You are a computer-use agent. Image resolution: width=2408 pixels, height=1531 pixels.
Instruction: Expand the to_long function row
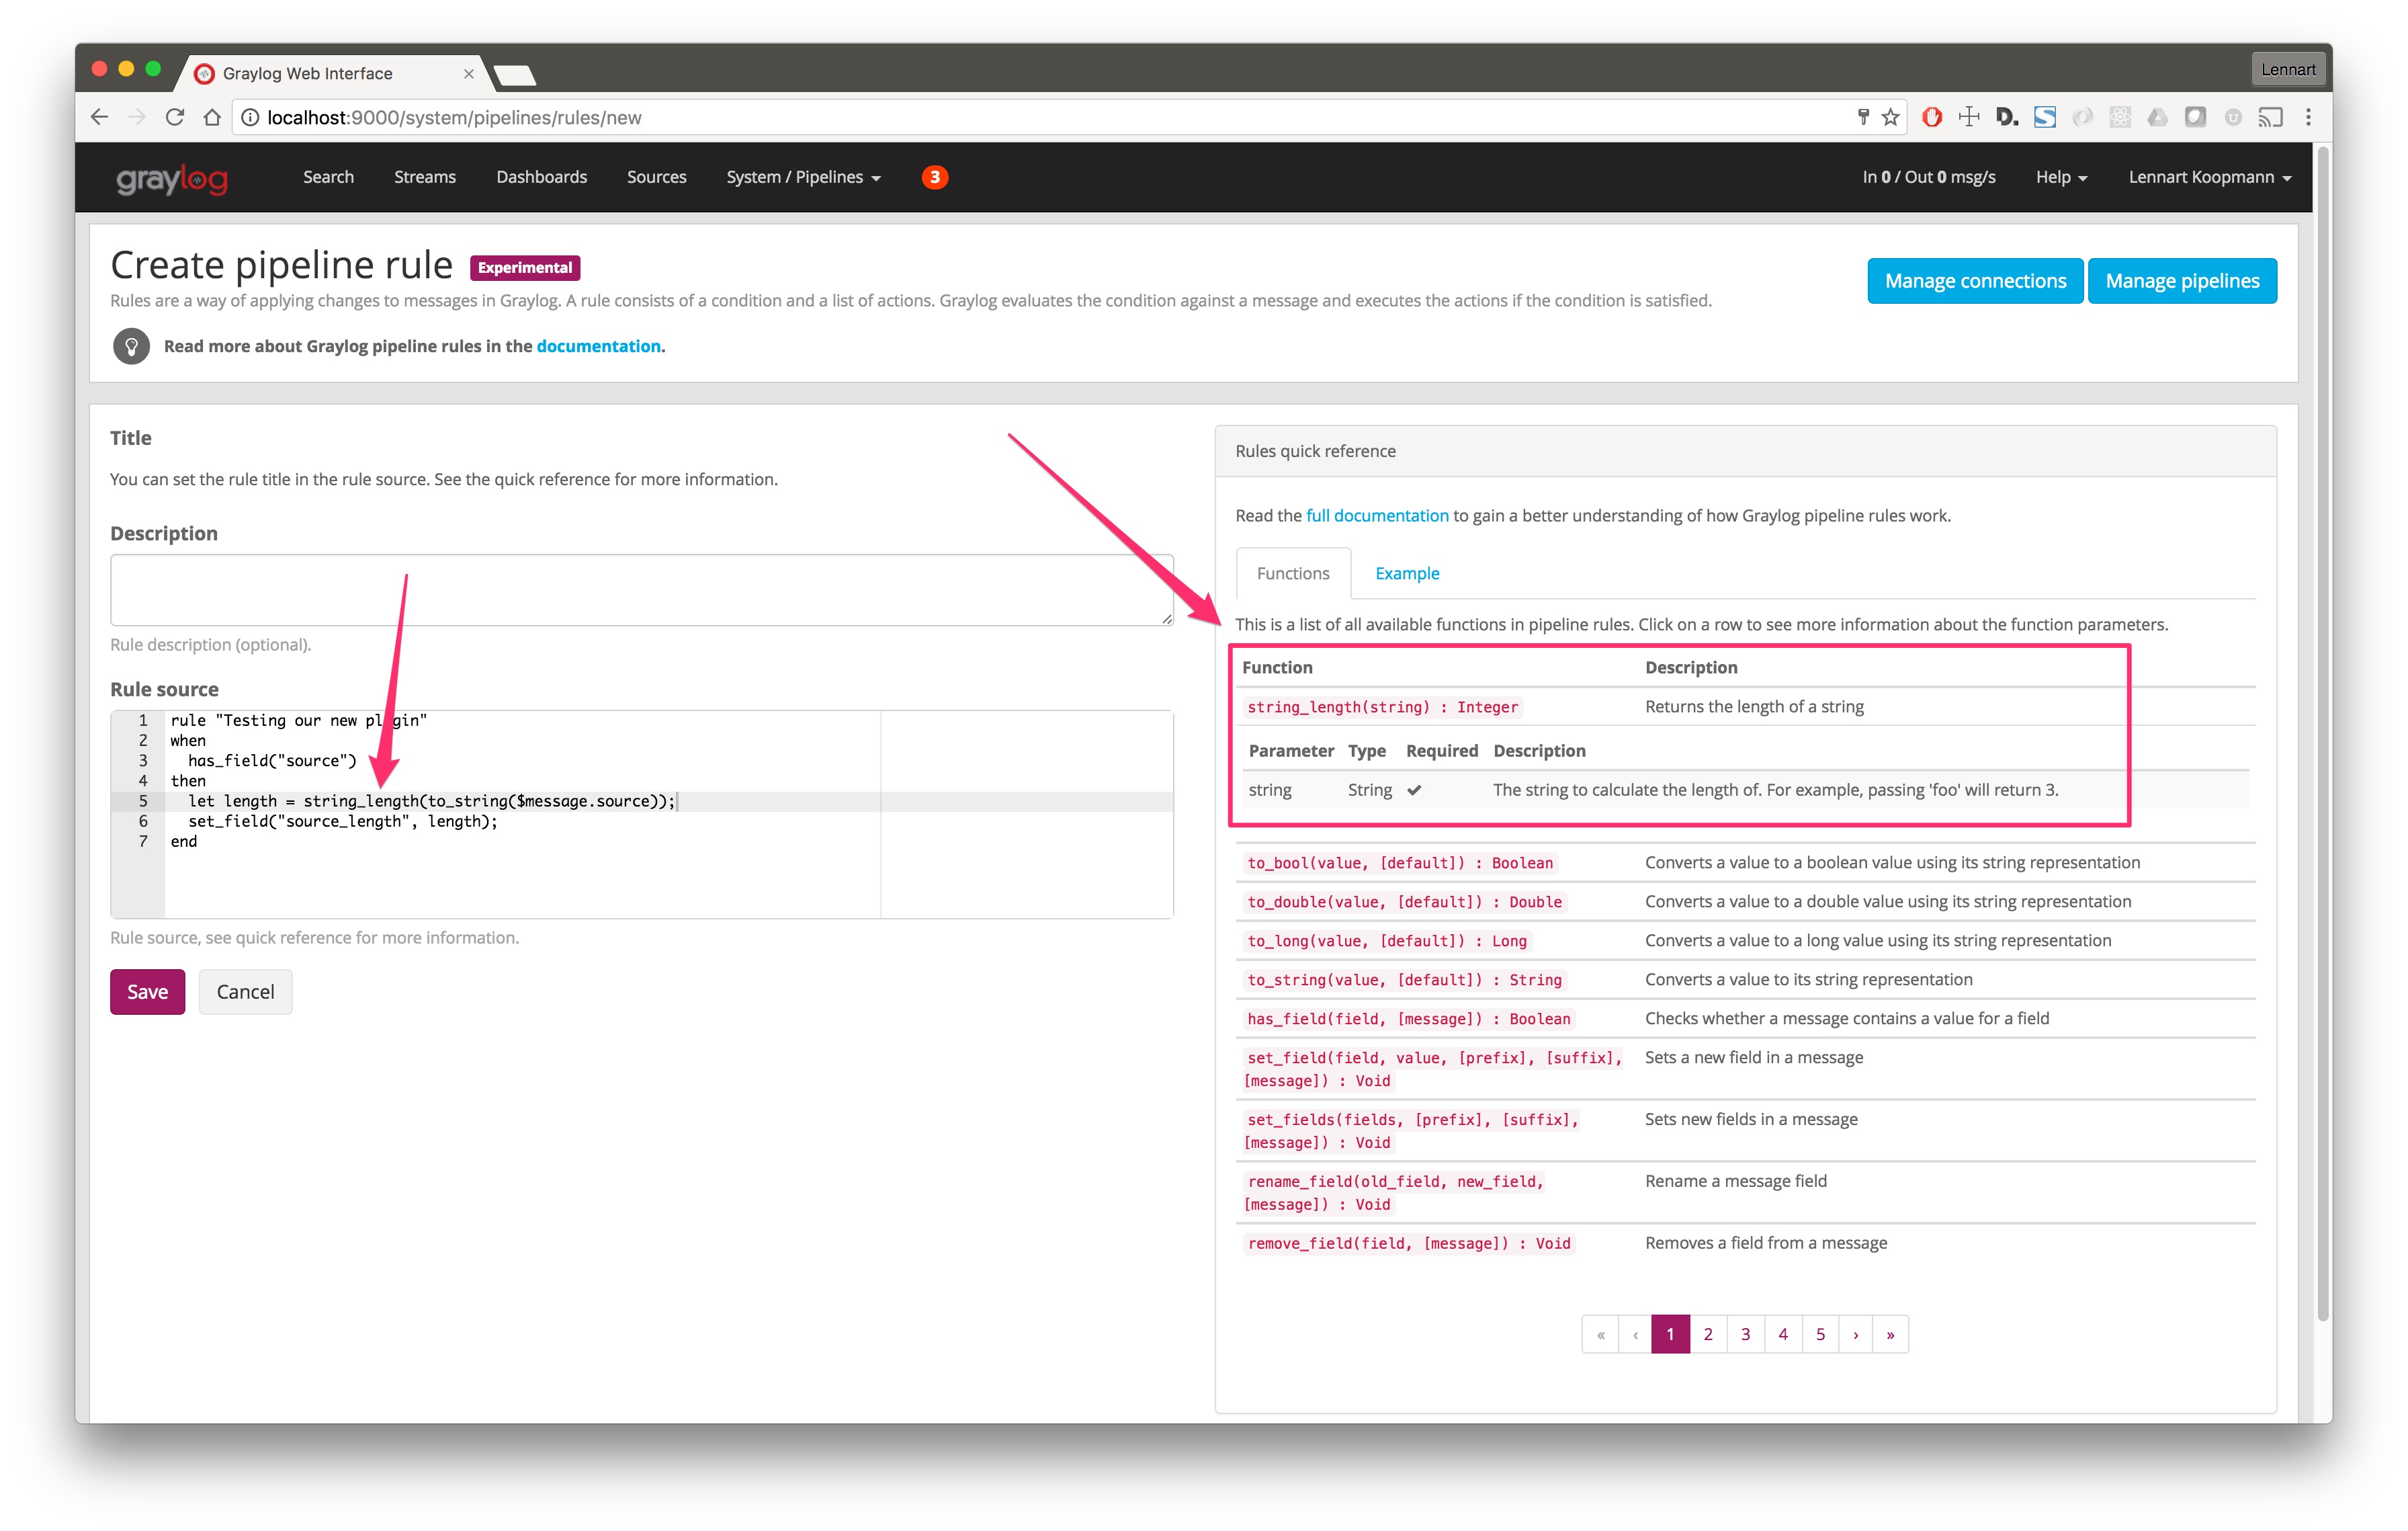tap(1745, 941)
